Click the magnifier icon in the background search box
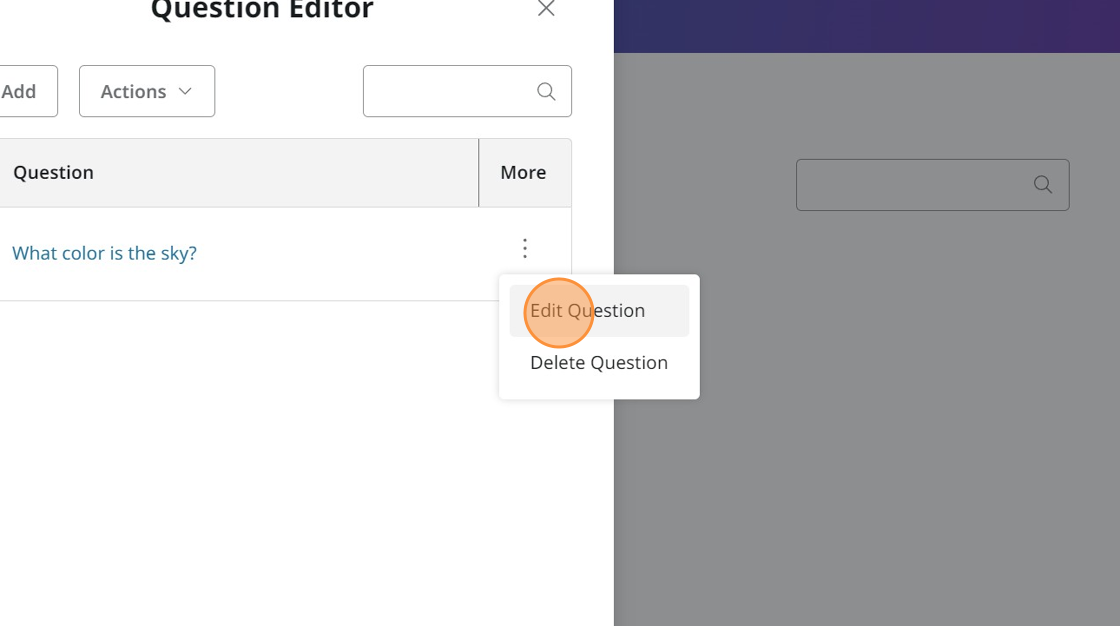This screenshot has width=1120, height=626. (1043, 184)
